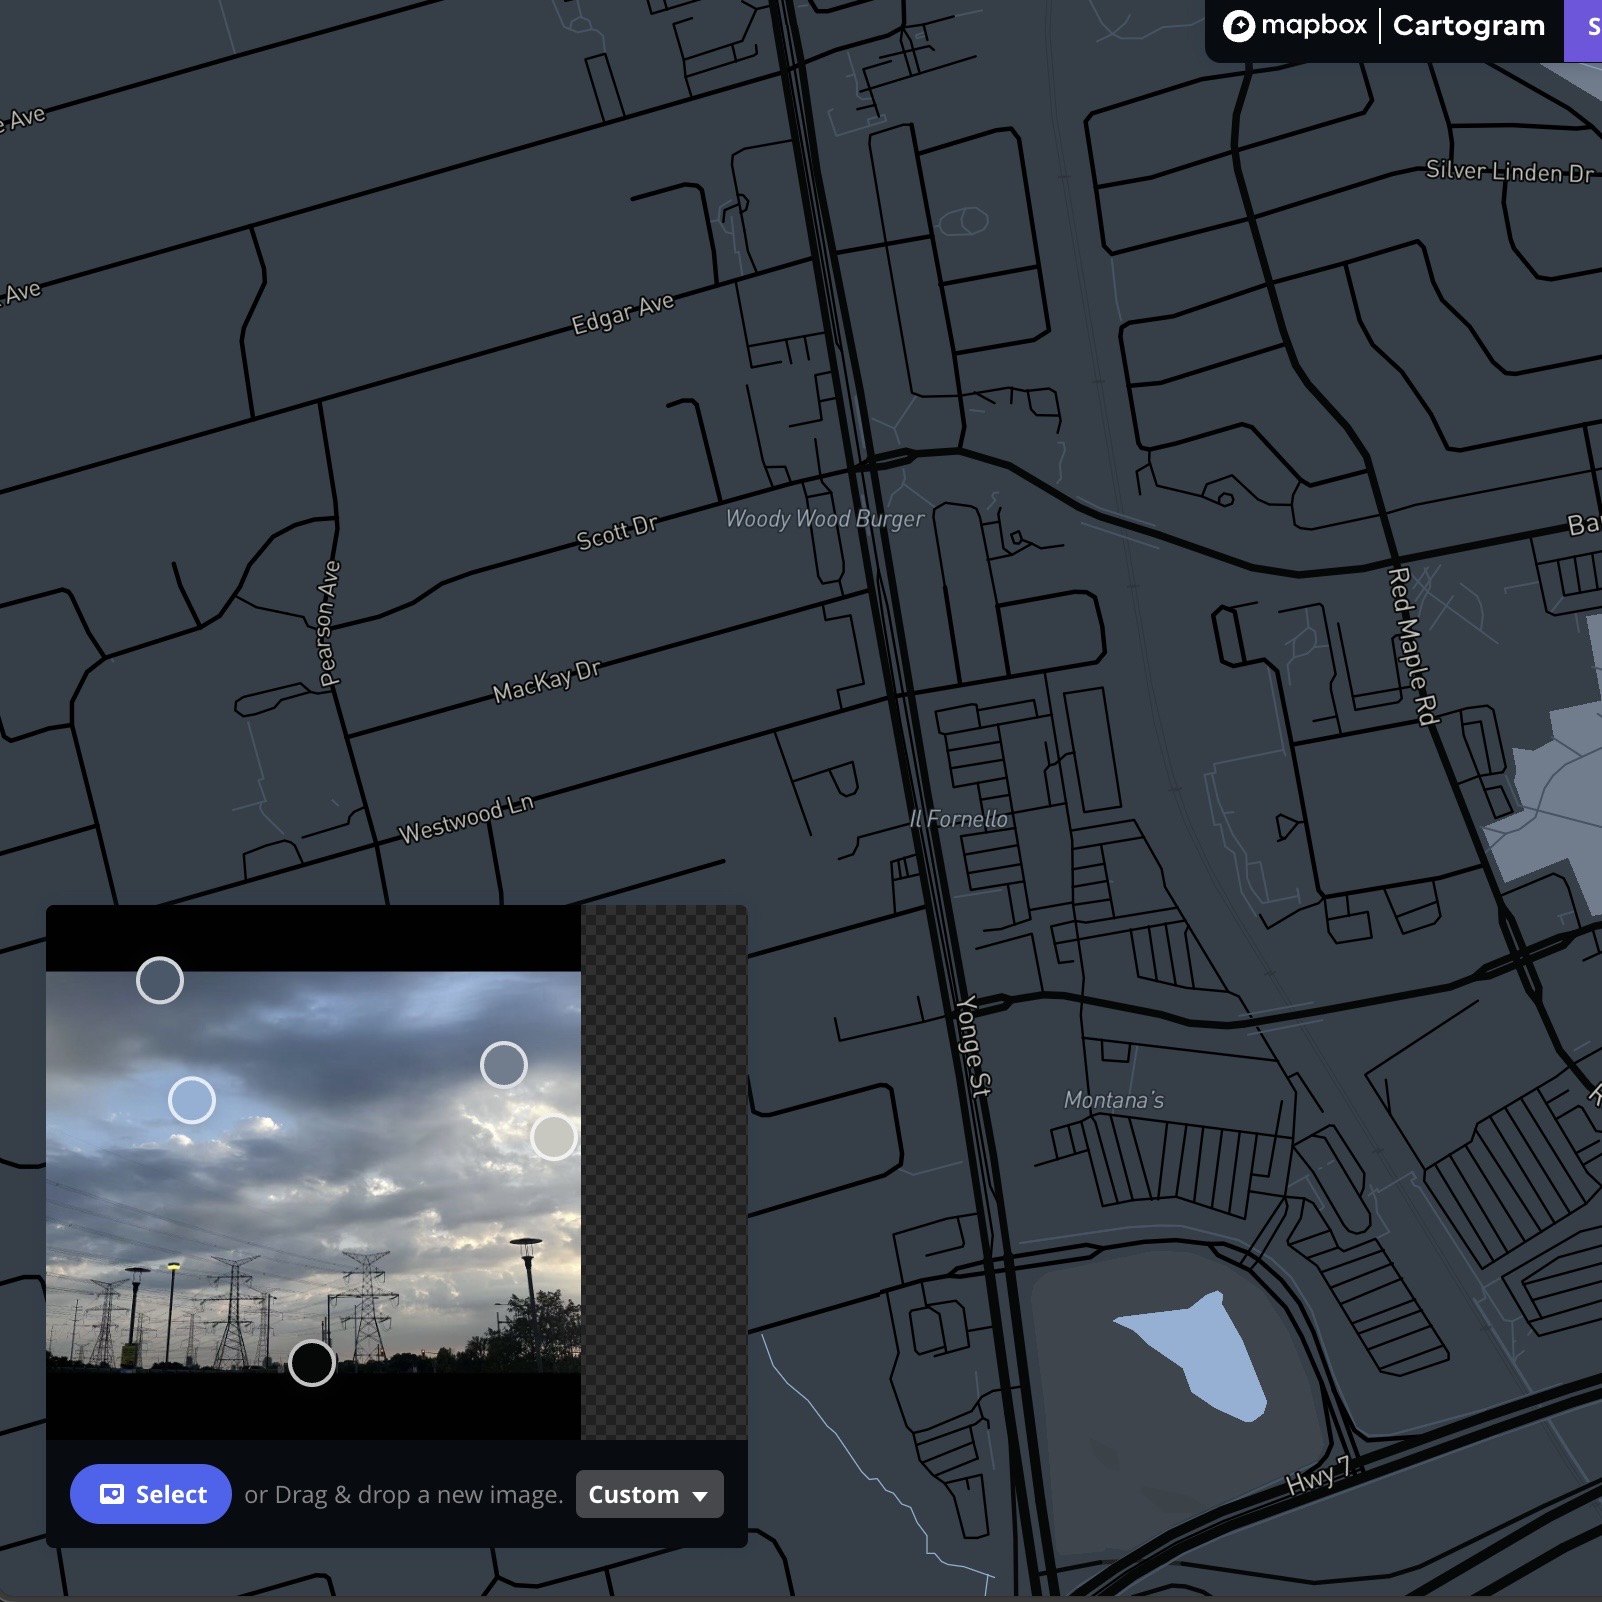Click the Mapbox compass logo
1602x1602 pixels.
[1240, 25]
